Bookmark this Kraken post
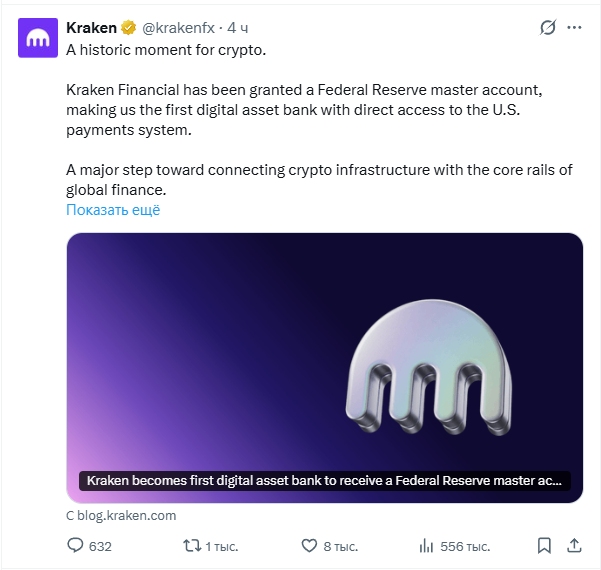 point(544,546)
